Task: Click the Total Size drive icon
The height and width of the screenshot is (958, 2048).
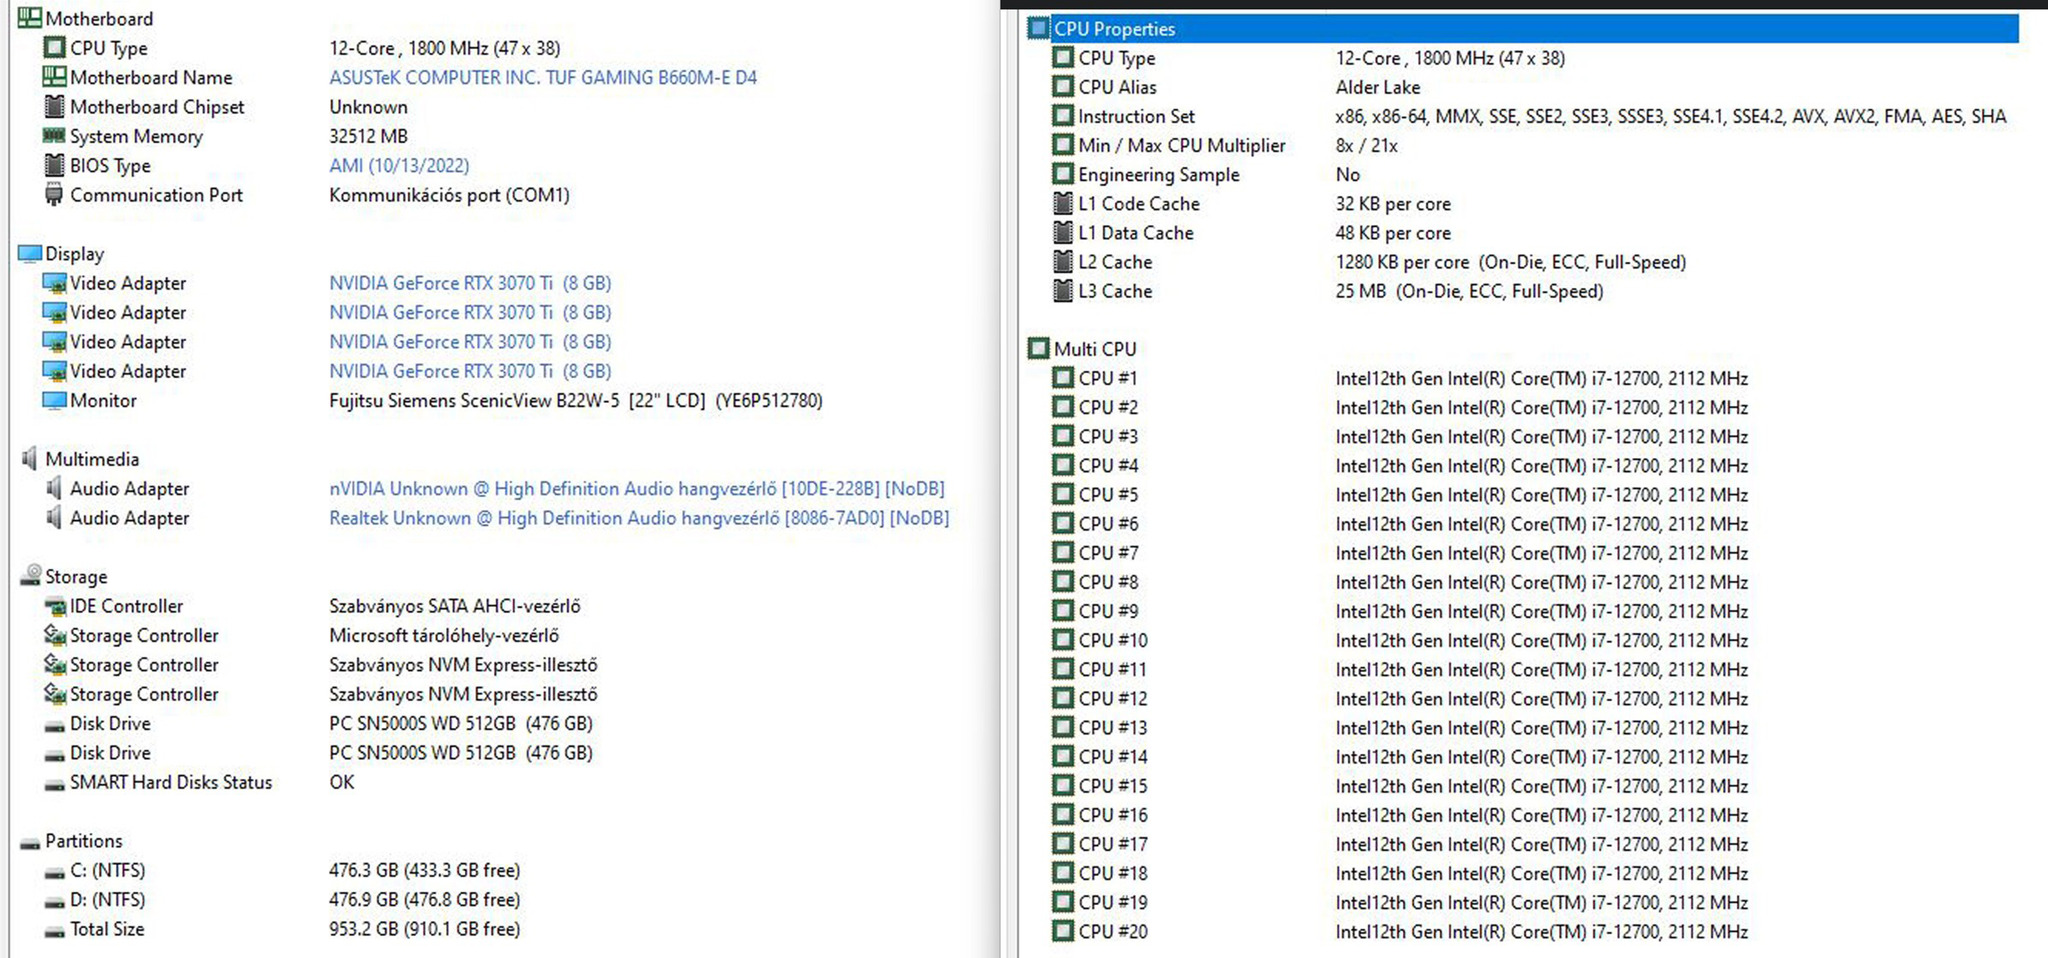Action: pyautogui.click(x=54, y=930)
